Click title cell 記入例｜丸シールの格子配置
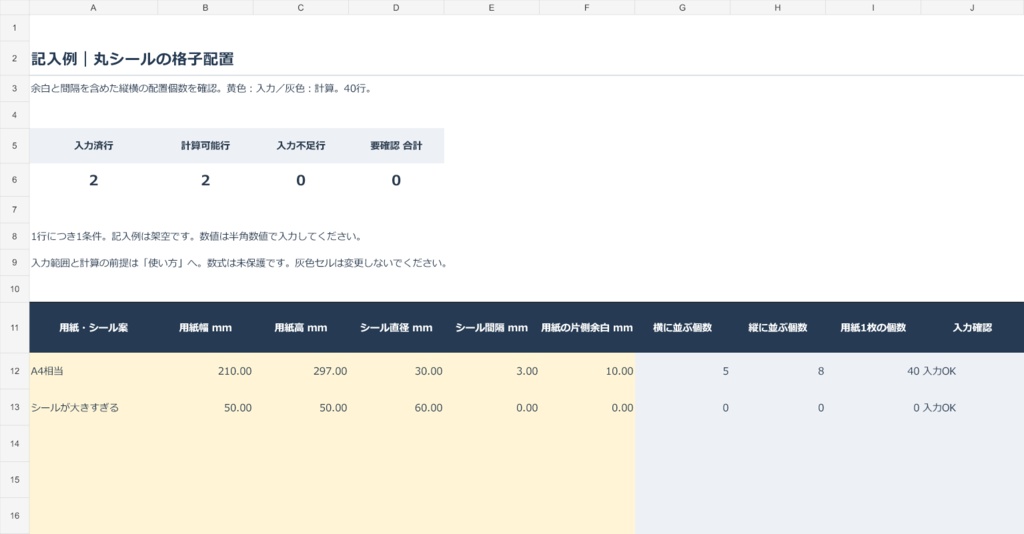Image resolution: width=1024 pixels, height=534 pixels. pos(133,59)
